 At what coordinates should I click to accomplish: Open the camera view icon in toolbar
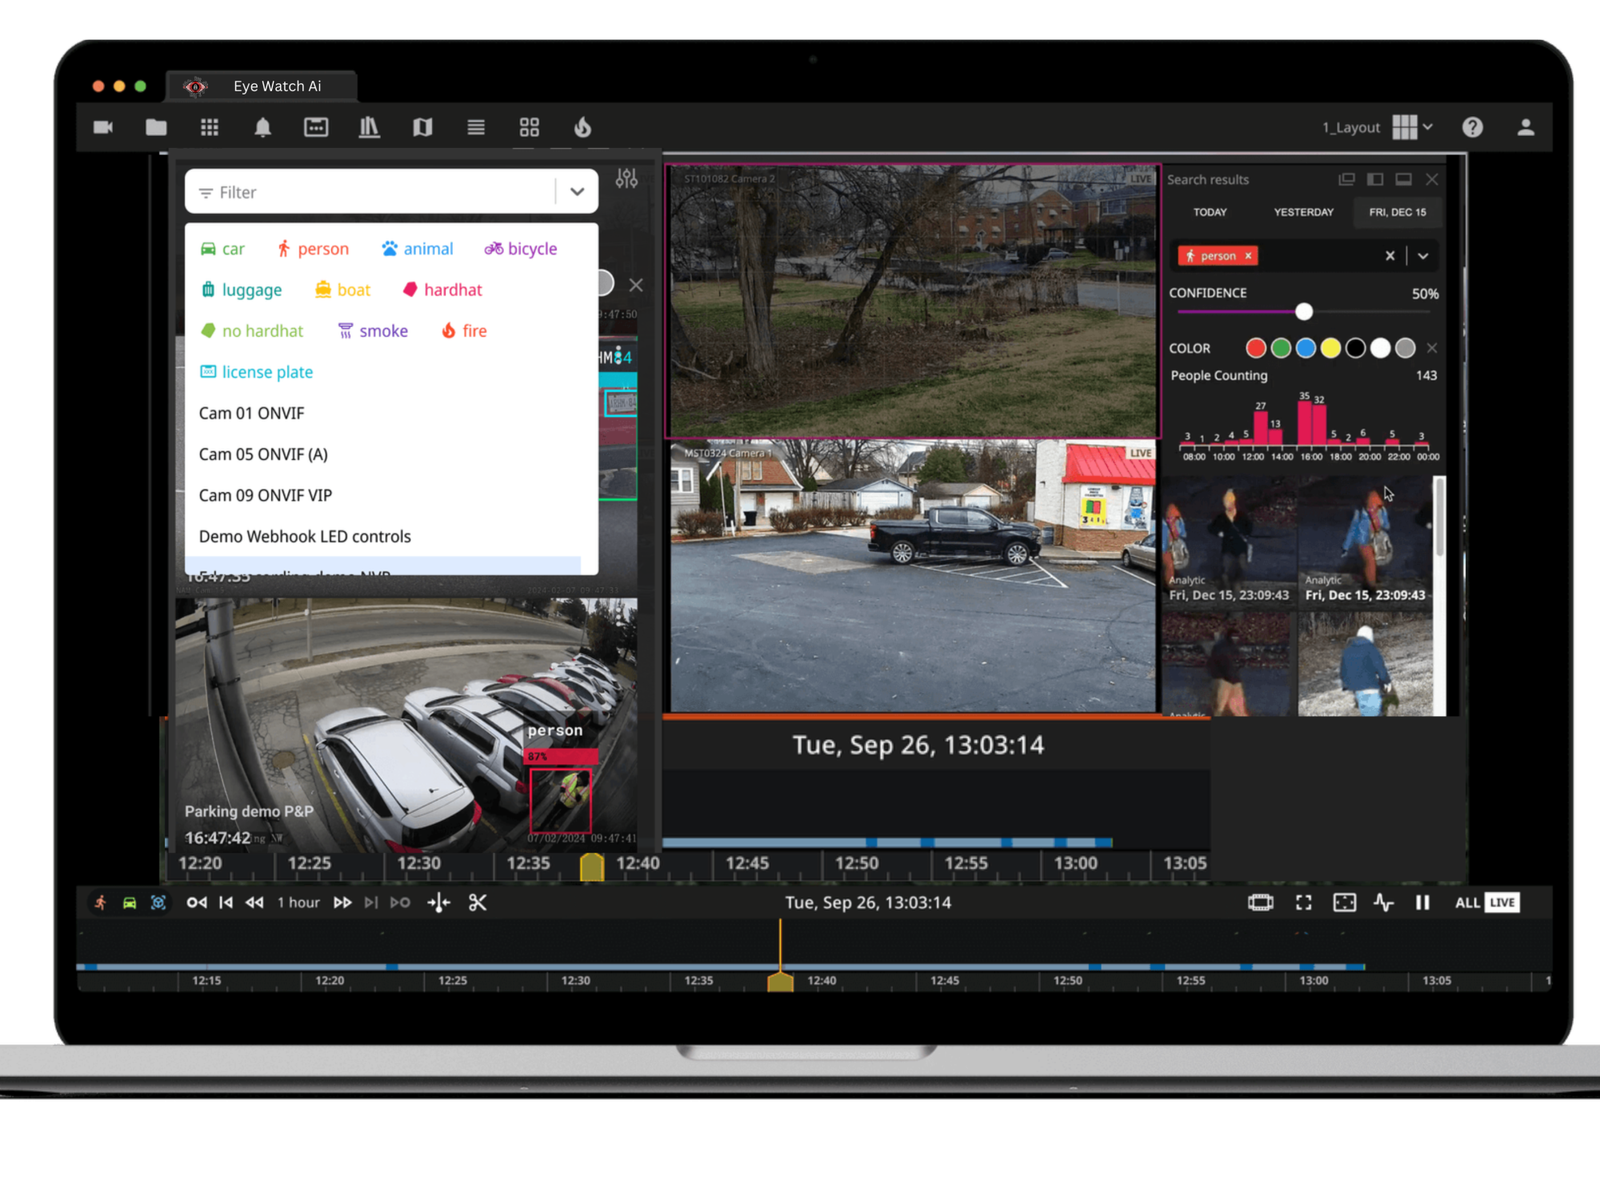click(x=103, y=127)
